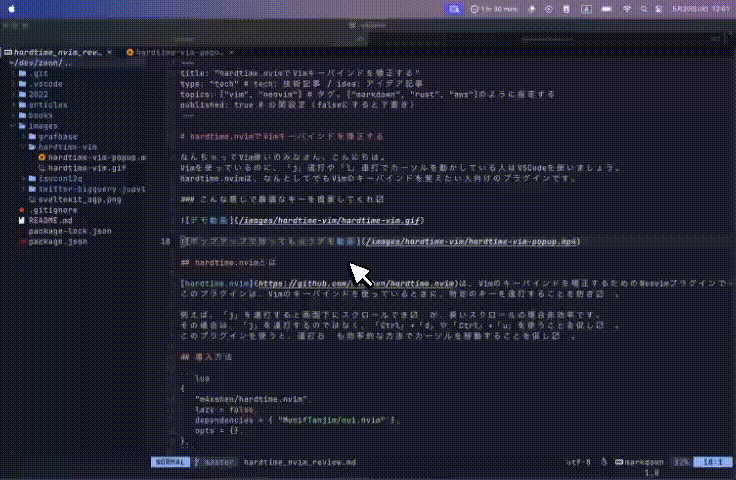The image size is (736, 480).
Task: Open the .gitignore file
Action: 53,210
